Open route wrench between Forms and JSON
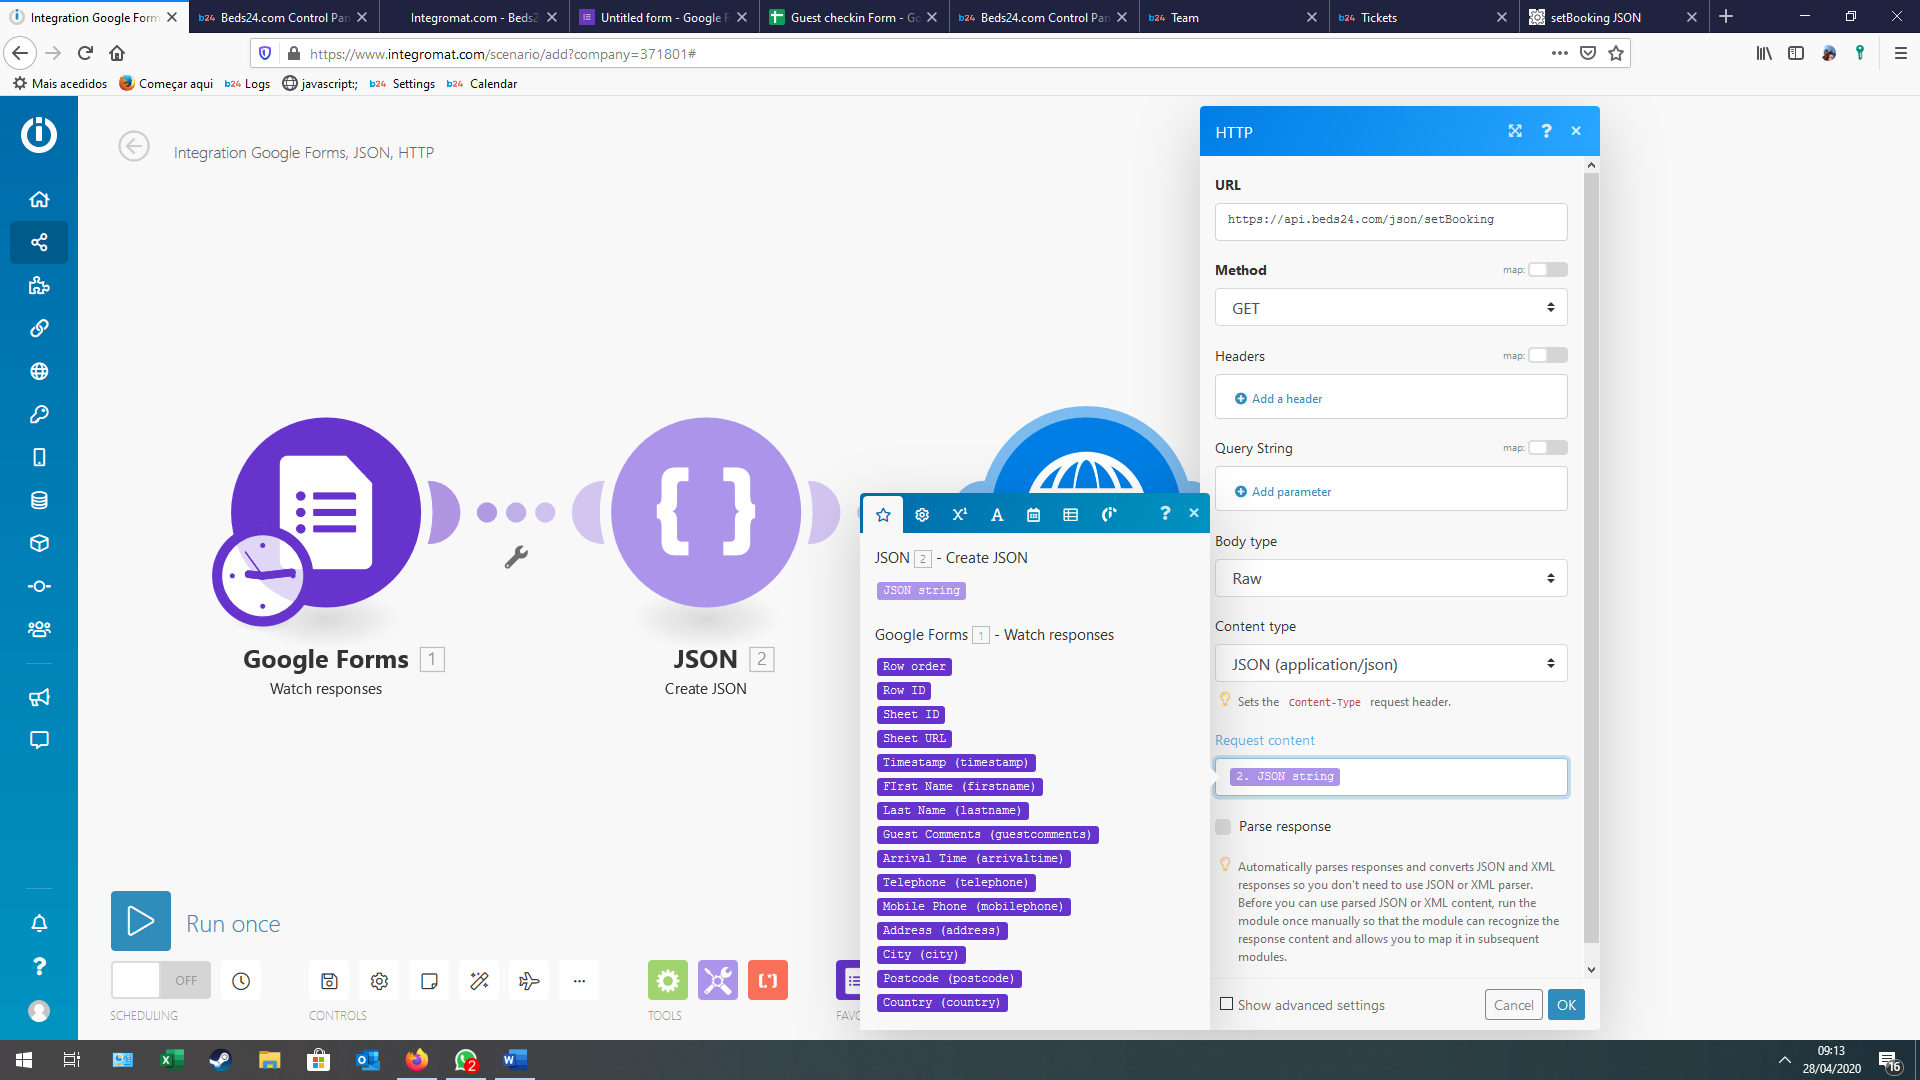This screenshot has height=1080, width=1920. click(516, 557)
